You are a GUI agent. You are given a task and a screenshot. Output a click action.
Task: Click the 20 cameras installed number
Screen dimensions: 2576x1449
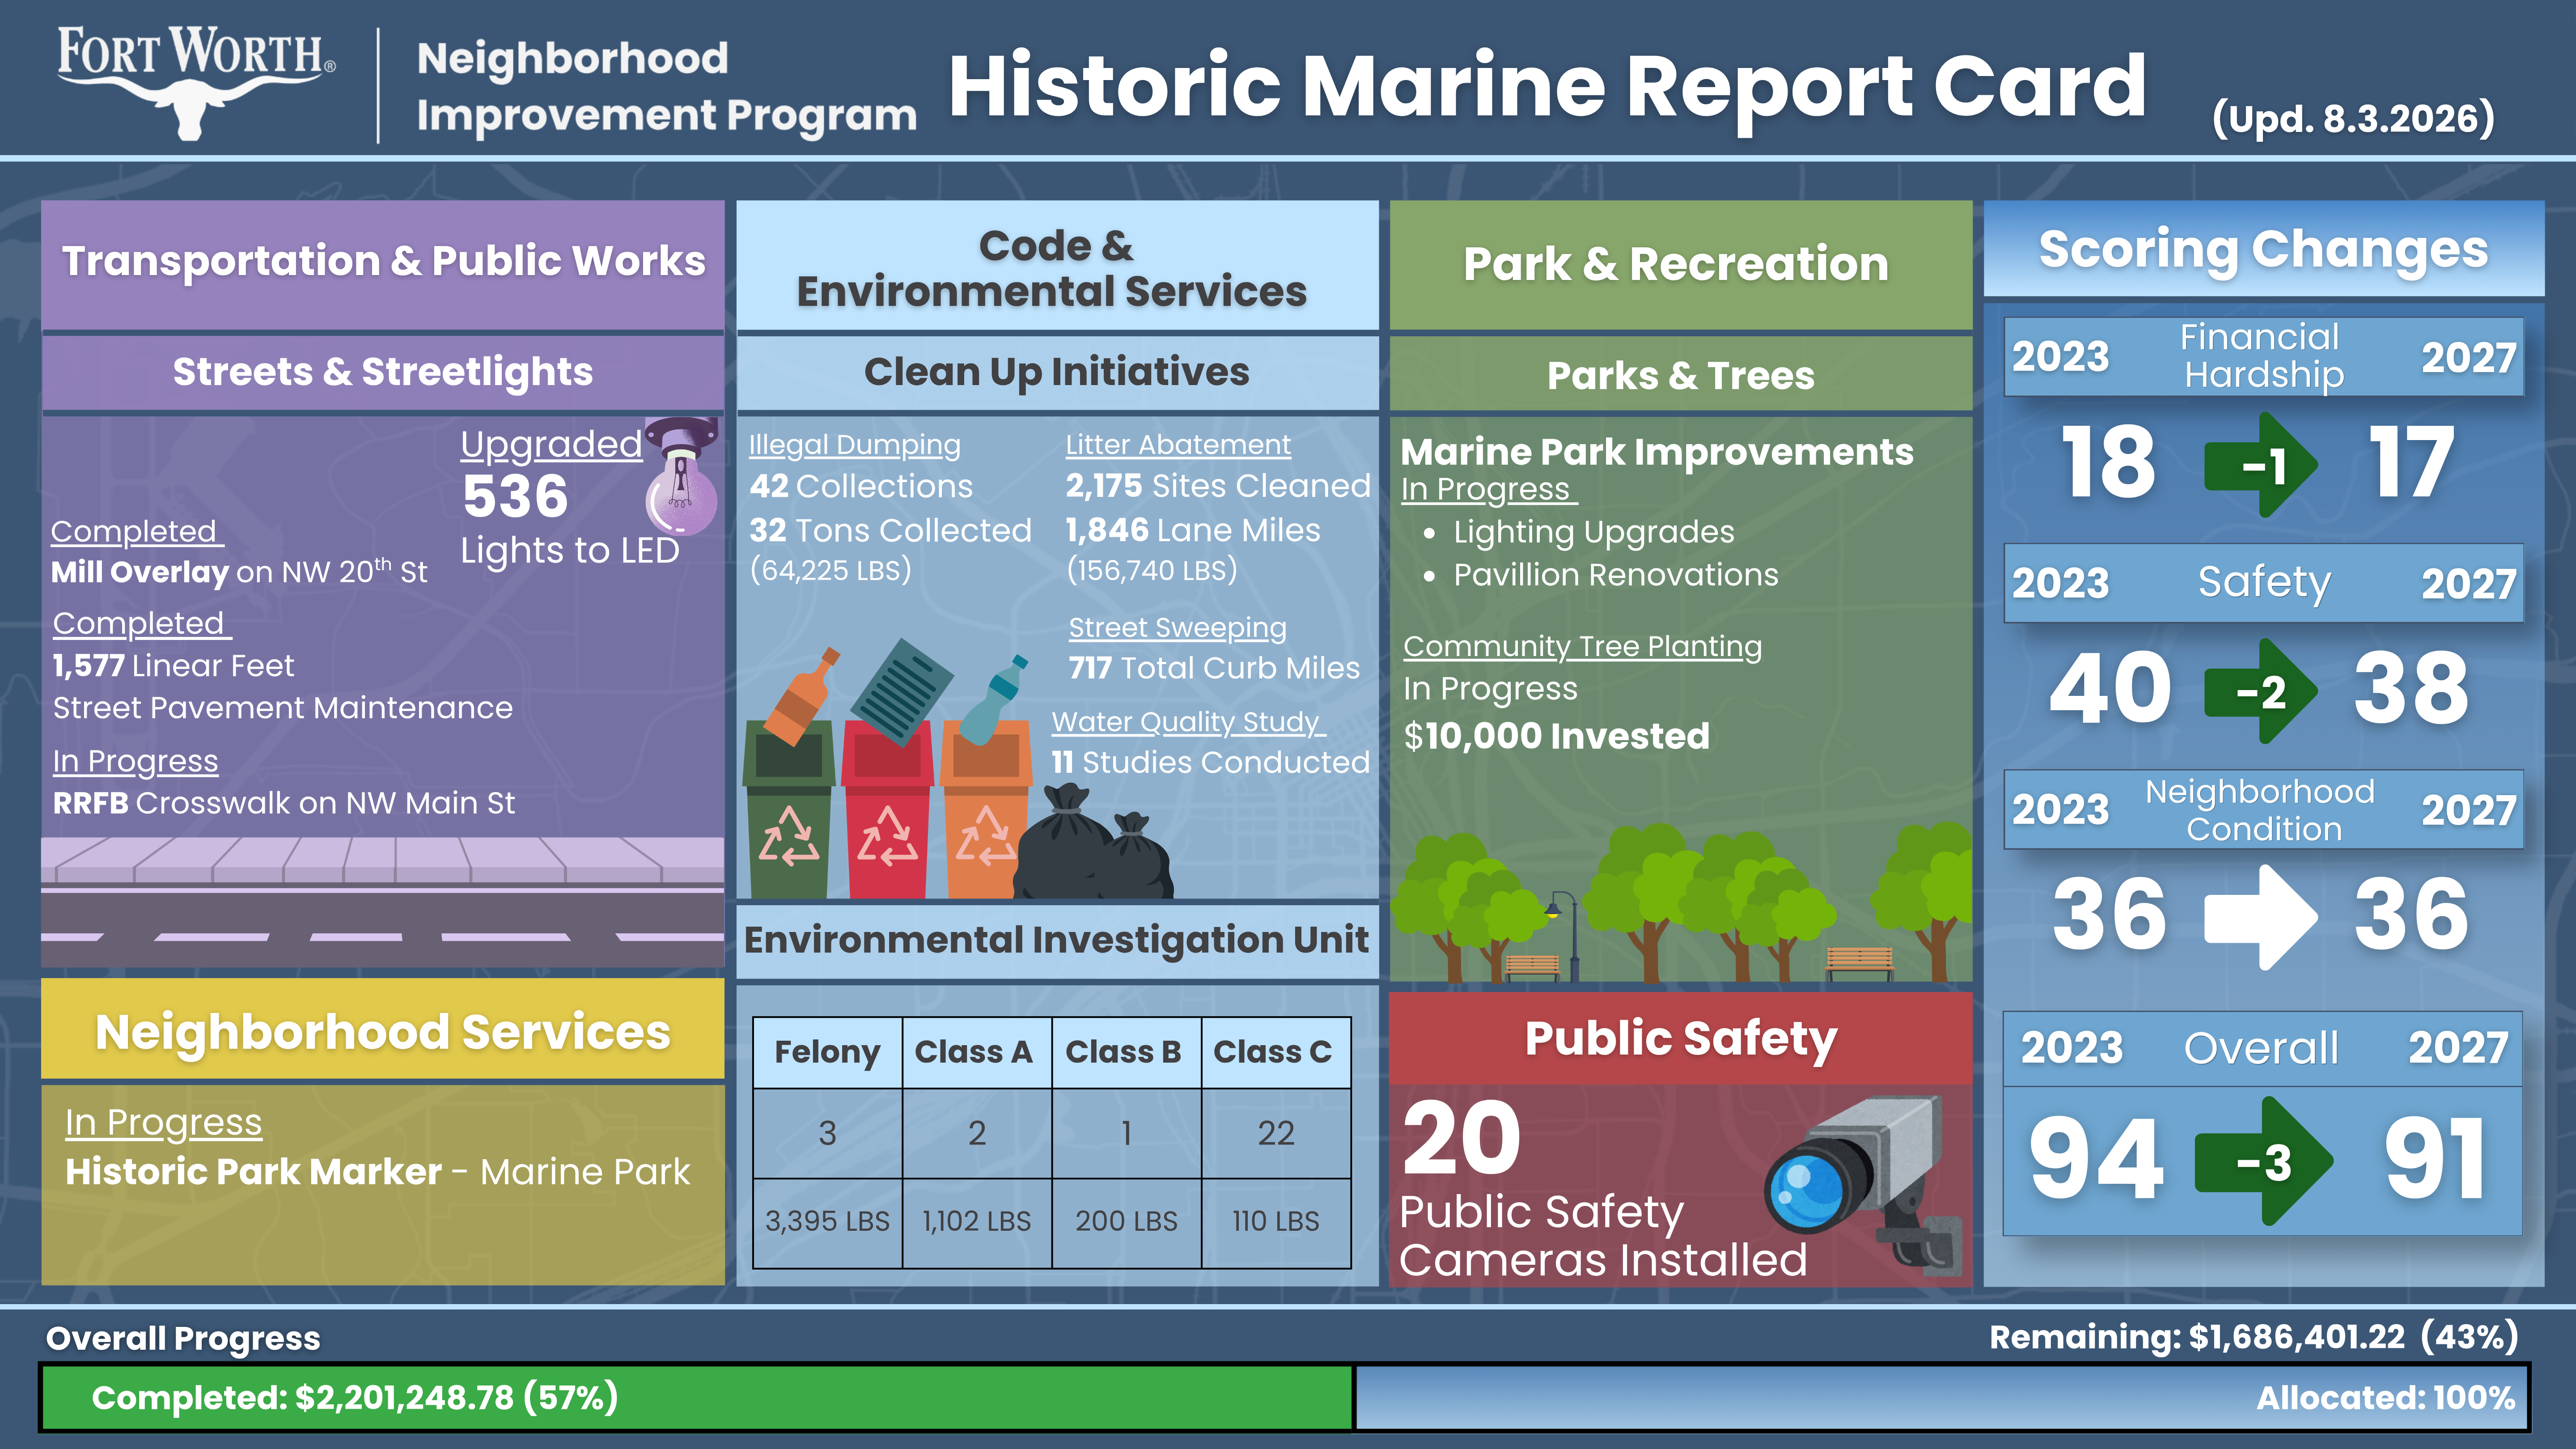point(1461,1138)
